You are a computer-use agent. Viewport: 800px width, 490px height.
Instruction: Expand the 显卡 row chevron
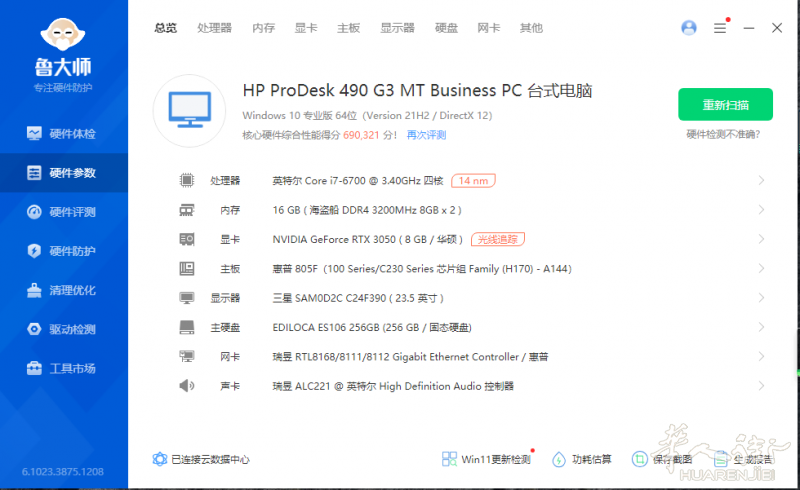[x=761, y=239]
